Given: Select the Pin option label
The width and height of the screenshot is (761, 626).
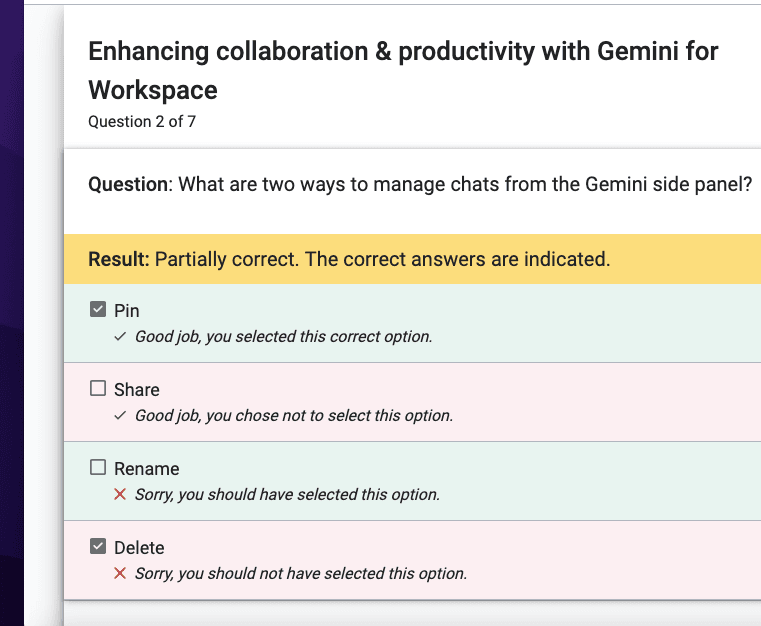Looking at the screenshot, I should 127,311.
